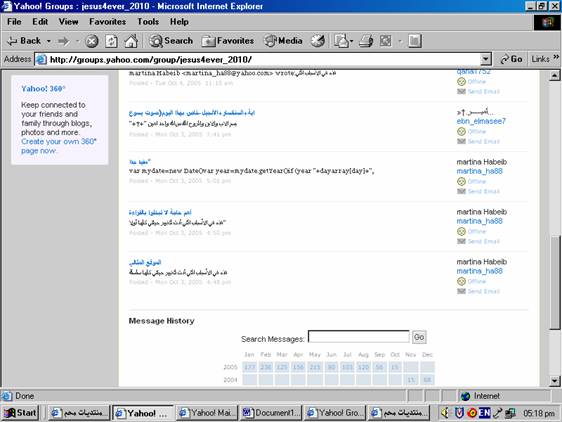Open the Media pane from toolbar
This screenshot has width=562, height=422.
point(283,41)
